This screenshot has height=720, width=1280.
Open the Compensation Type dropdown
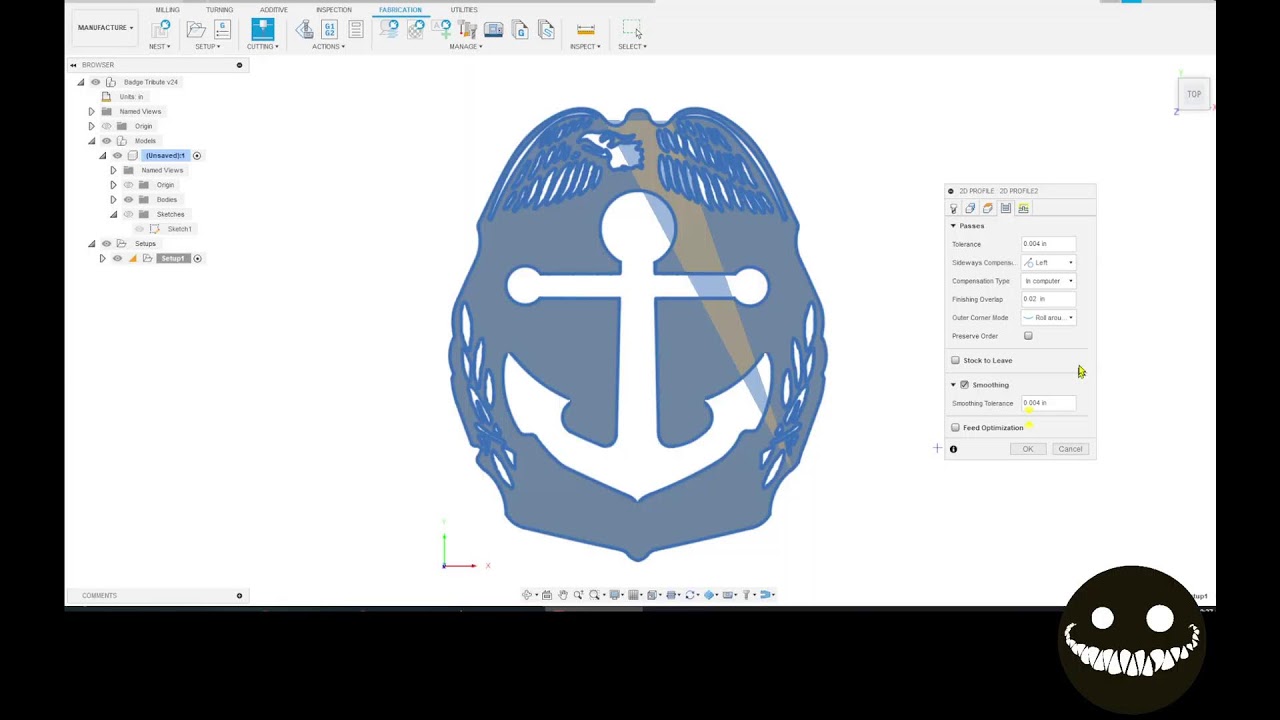click(1048, 281)
